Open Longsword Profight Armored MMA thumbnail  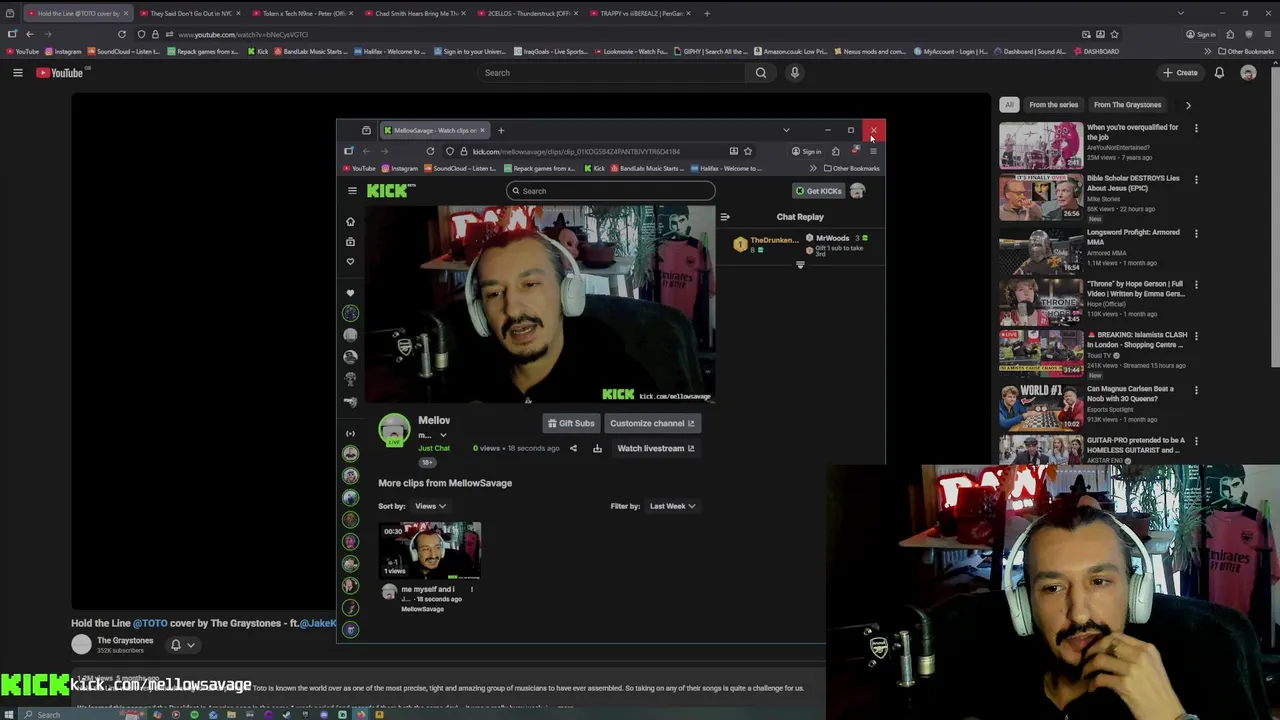click(1041, 251)
